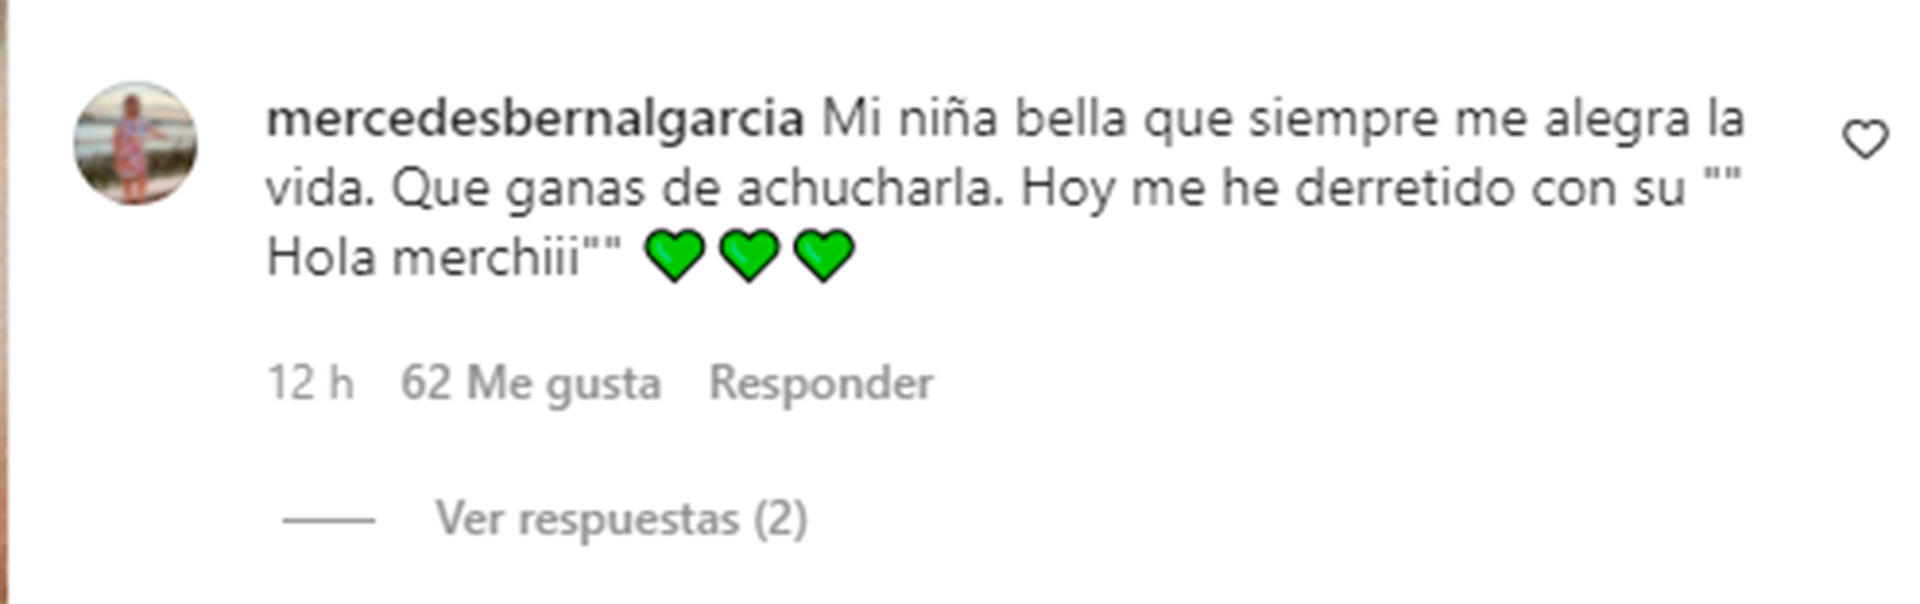Image resolution: width=1920 pixels, height=604 pixels.
Task: Click the middle green heart emoji
Action: (x=749, y=255)
